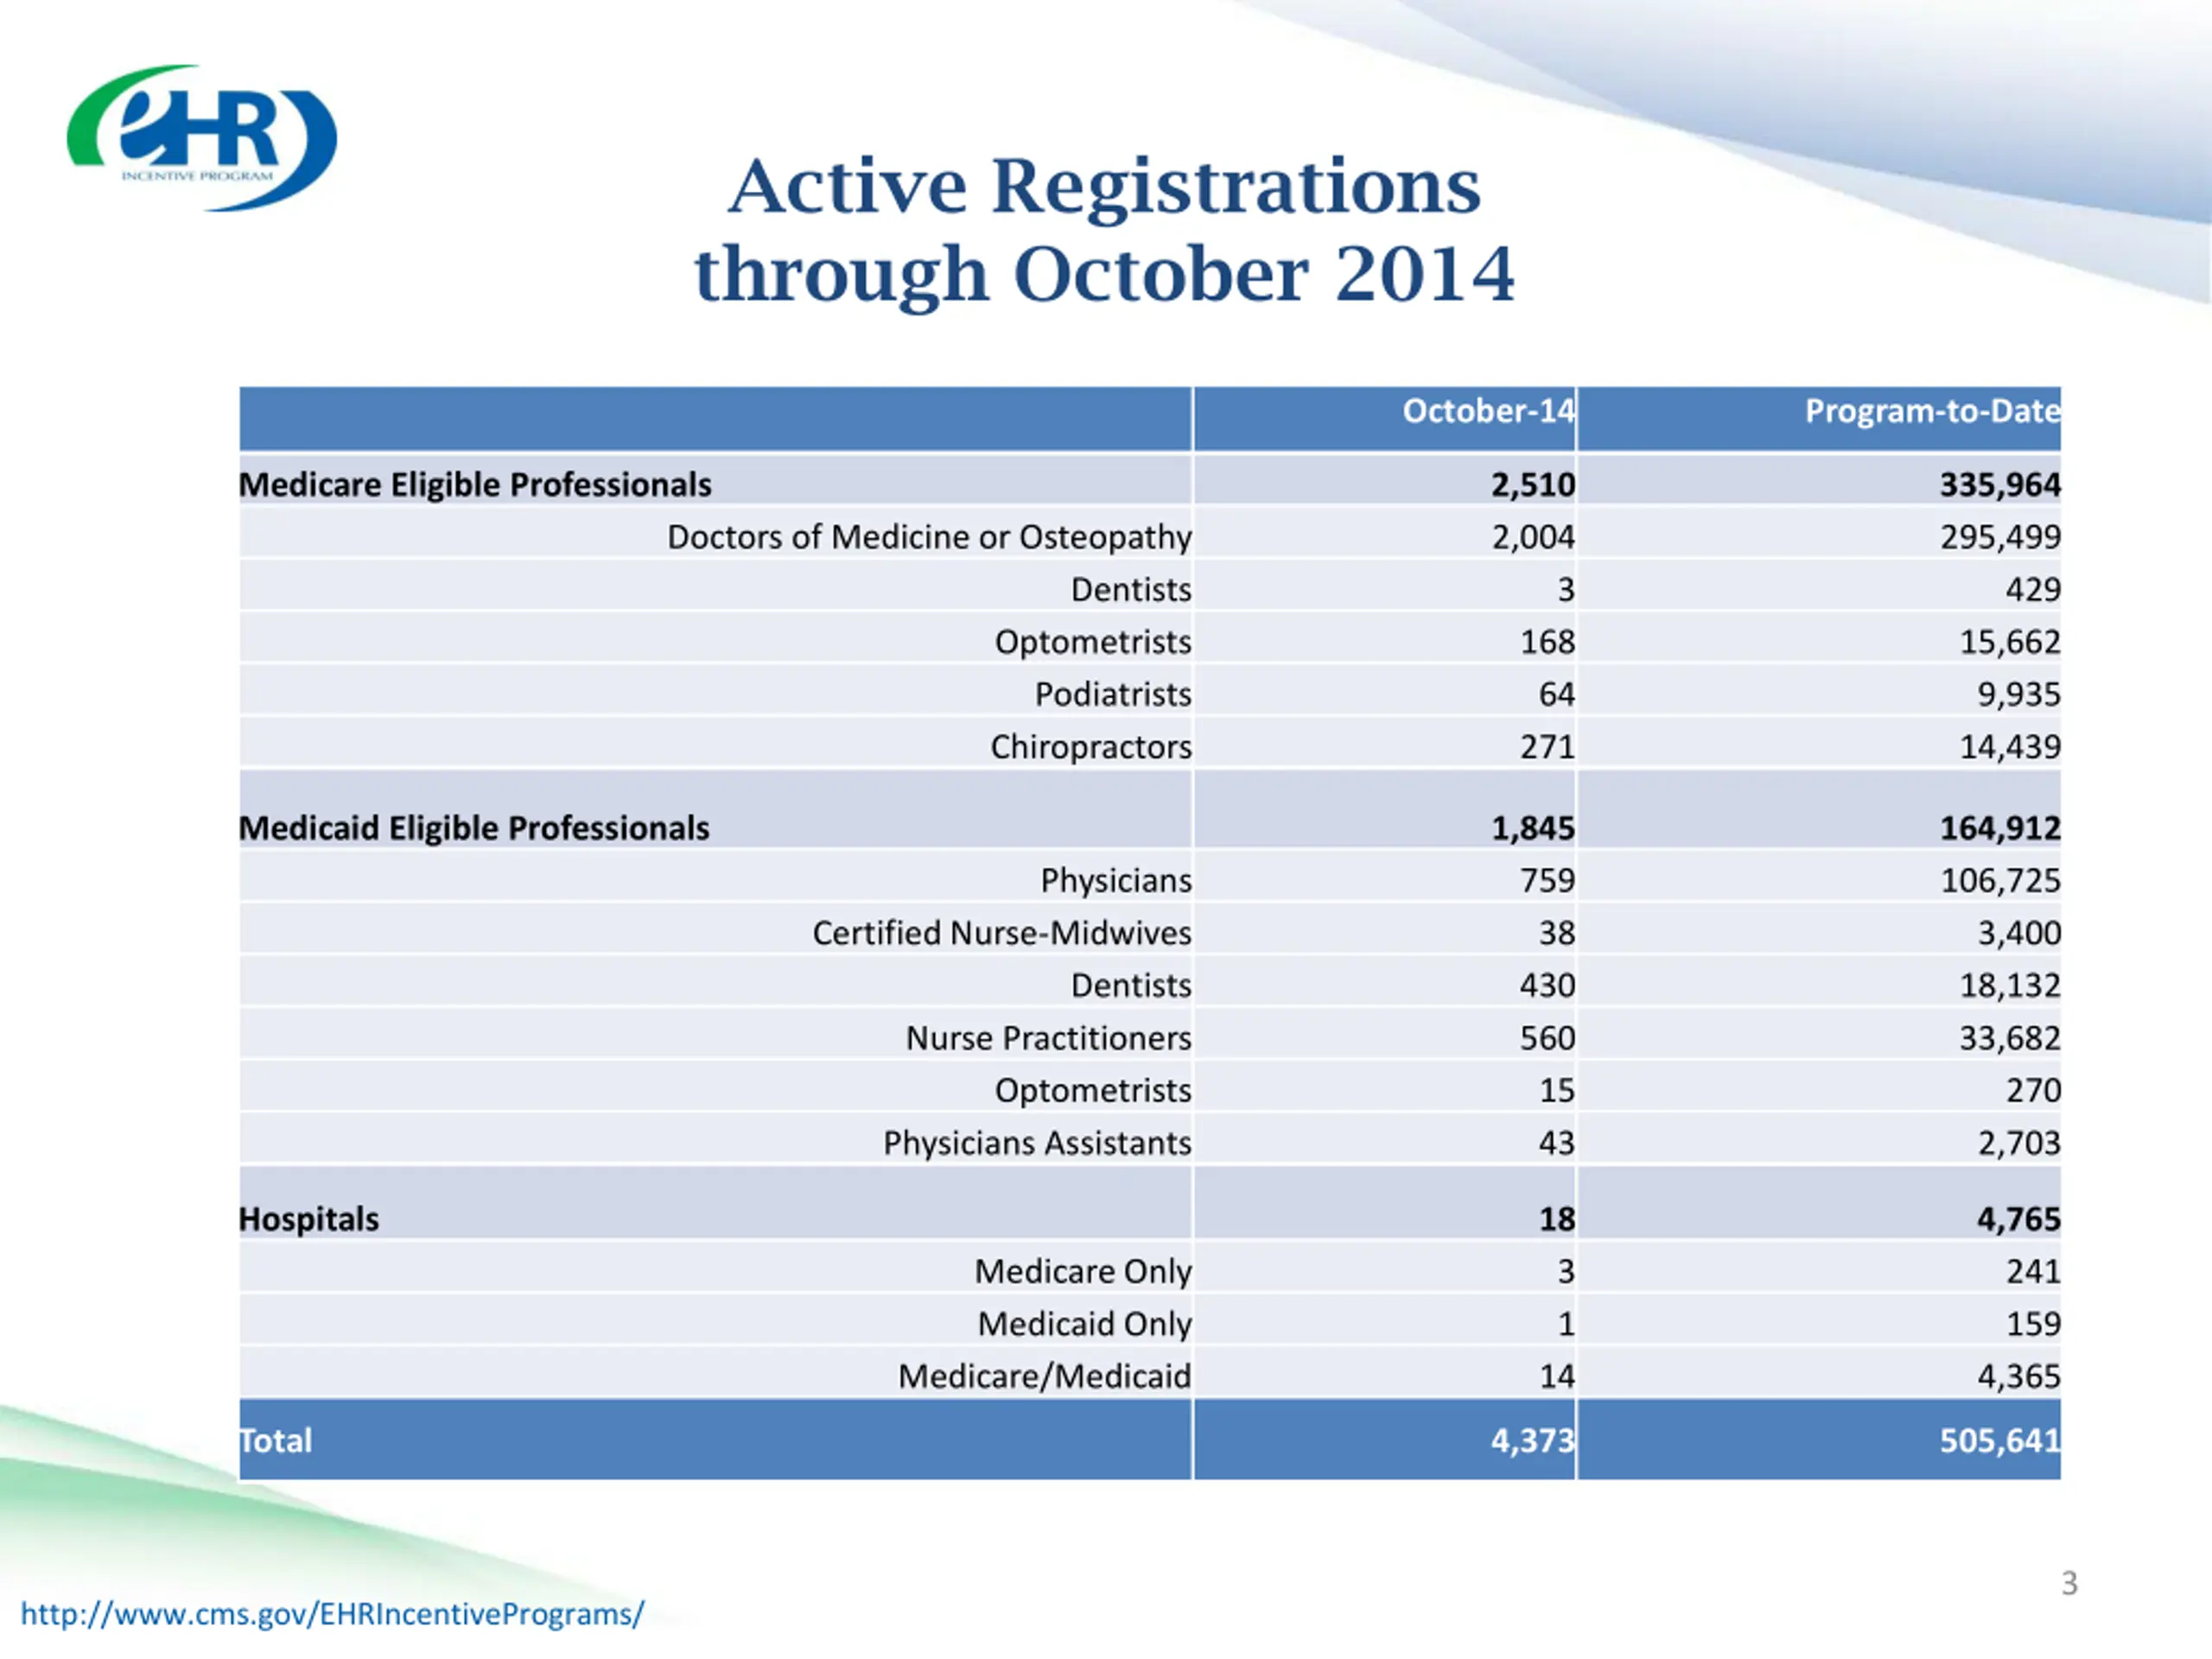Click the value 38 for Nurse-Midwives
2212x1659 pixels.
[x=1556, y=933]
